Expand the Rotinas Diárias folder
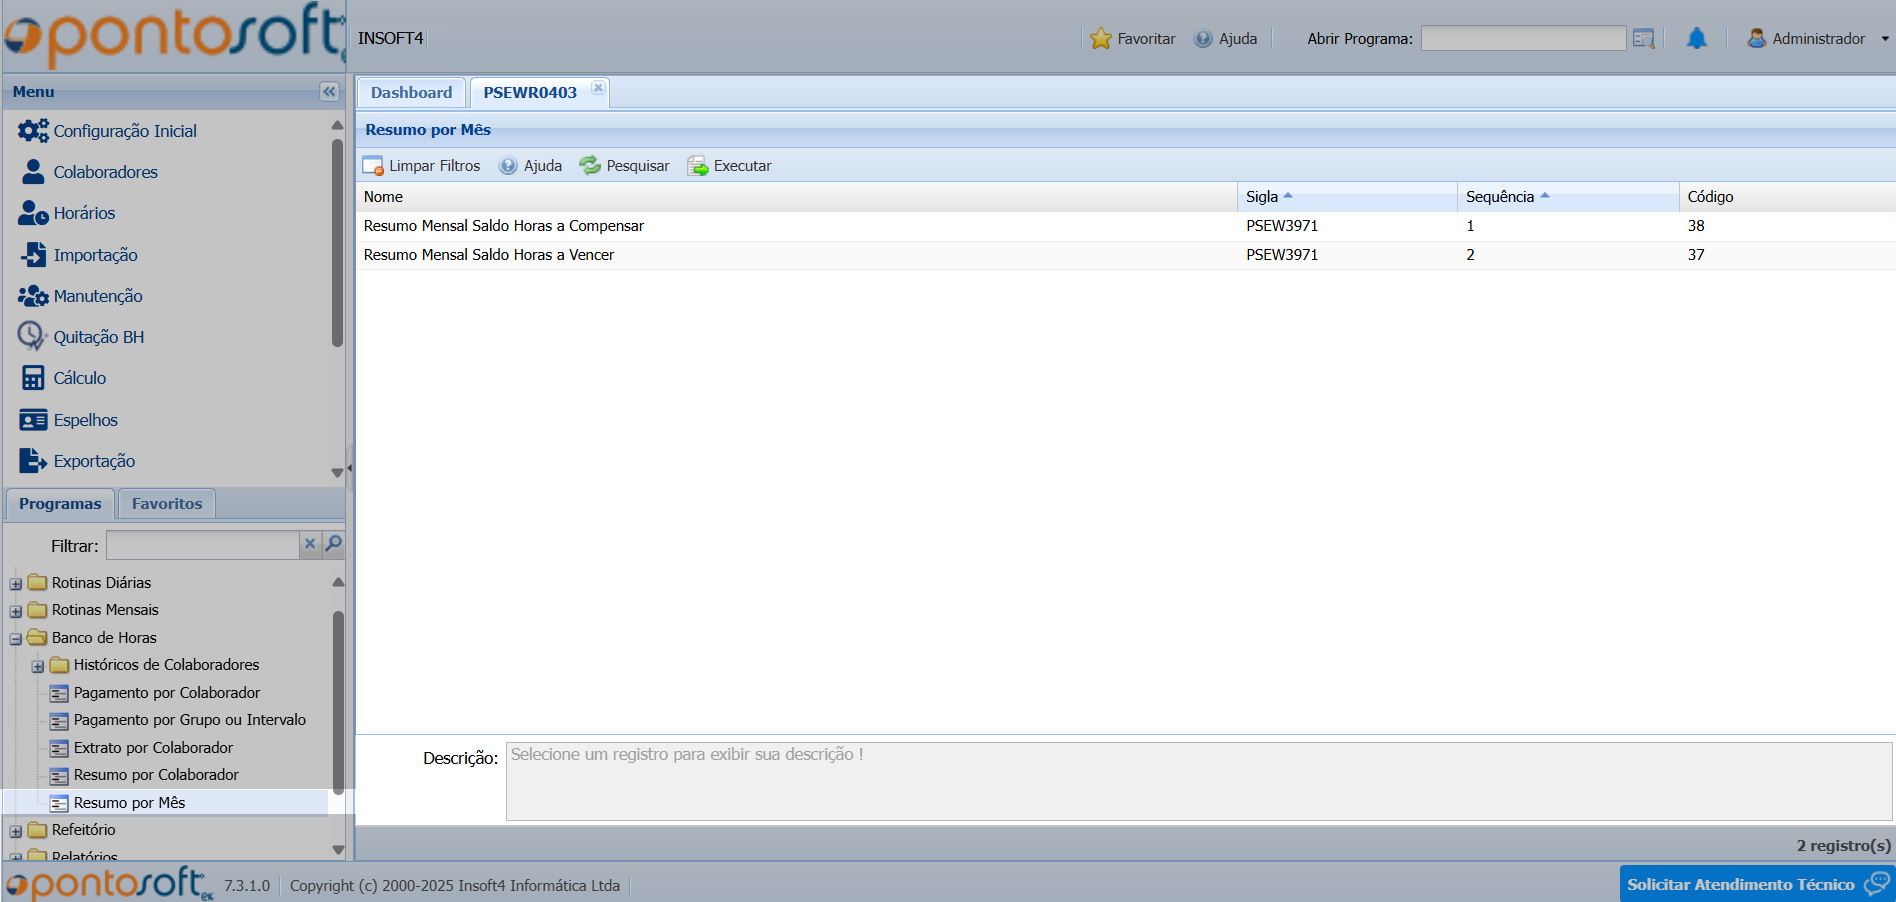The image size is (1896, 902). [16, 583]
